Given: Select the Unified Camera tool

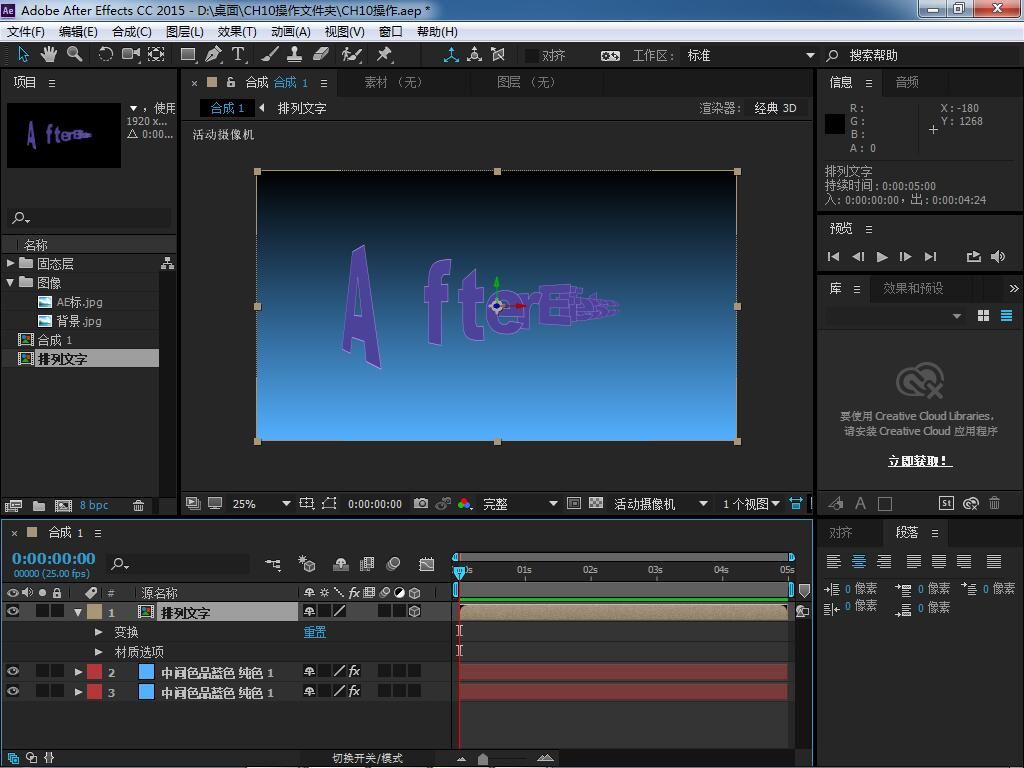Looking at the screenshot, I should (x=131, y=55).
